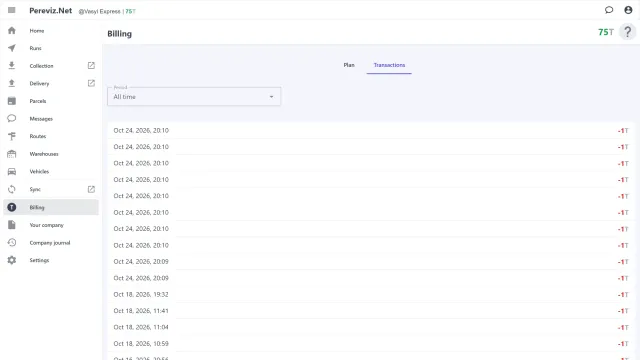Click the Sync arrows icon

pyautogui.click(x=12, y=189)
